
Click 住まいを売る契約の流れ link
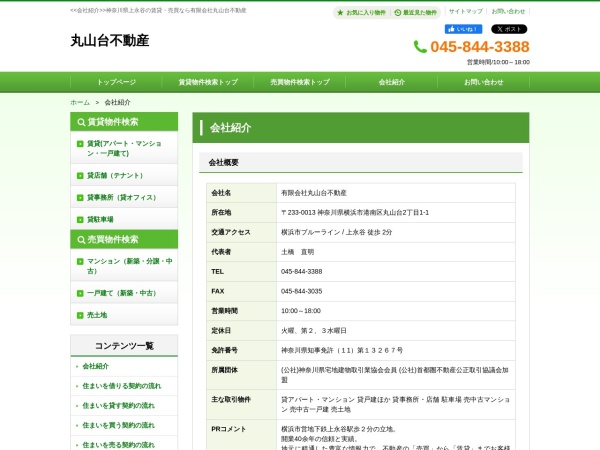119,445
